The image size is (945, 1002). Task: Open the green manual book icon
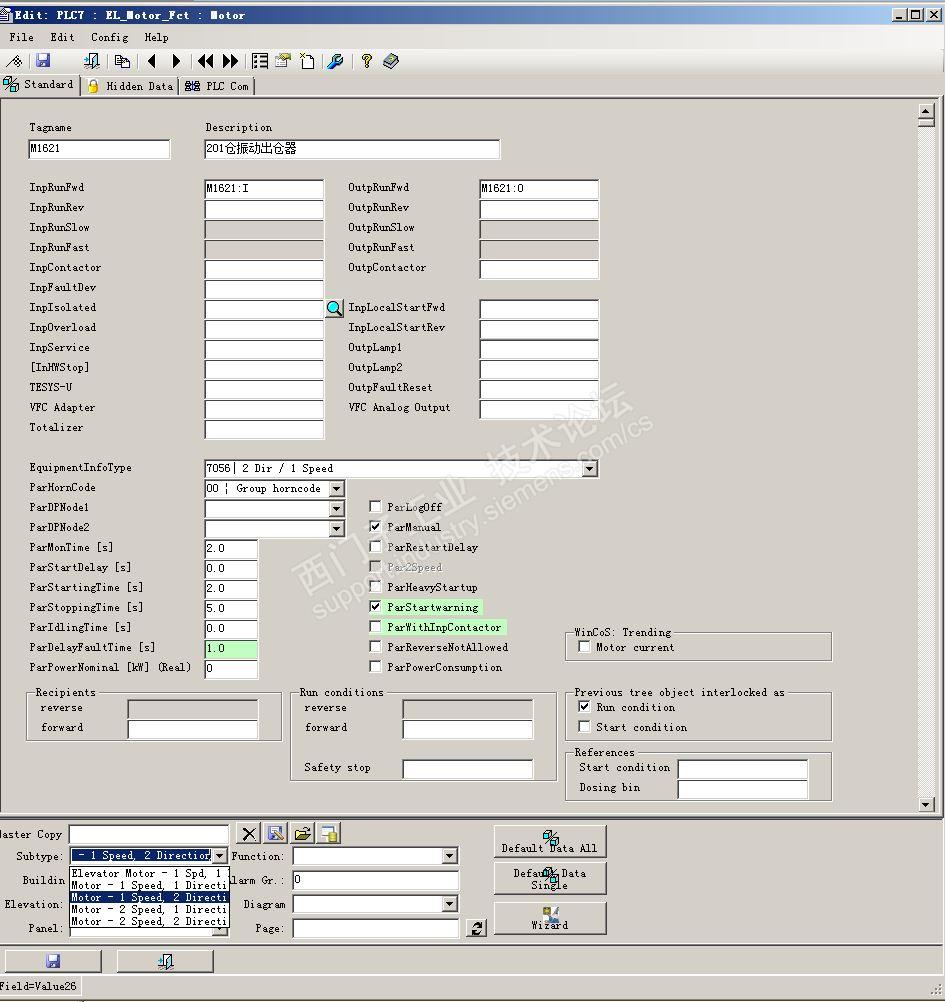tap(391, 61)
